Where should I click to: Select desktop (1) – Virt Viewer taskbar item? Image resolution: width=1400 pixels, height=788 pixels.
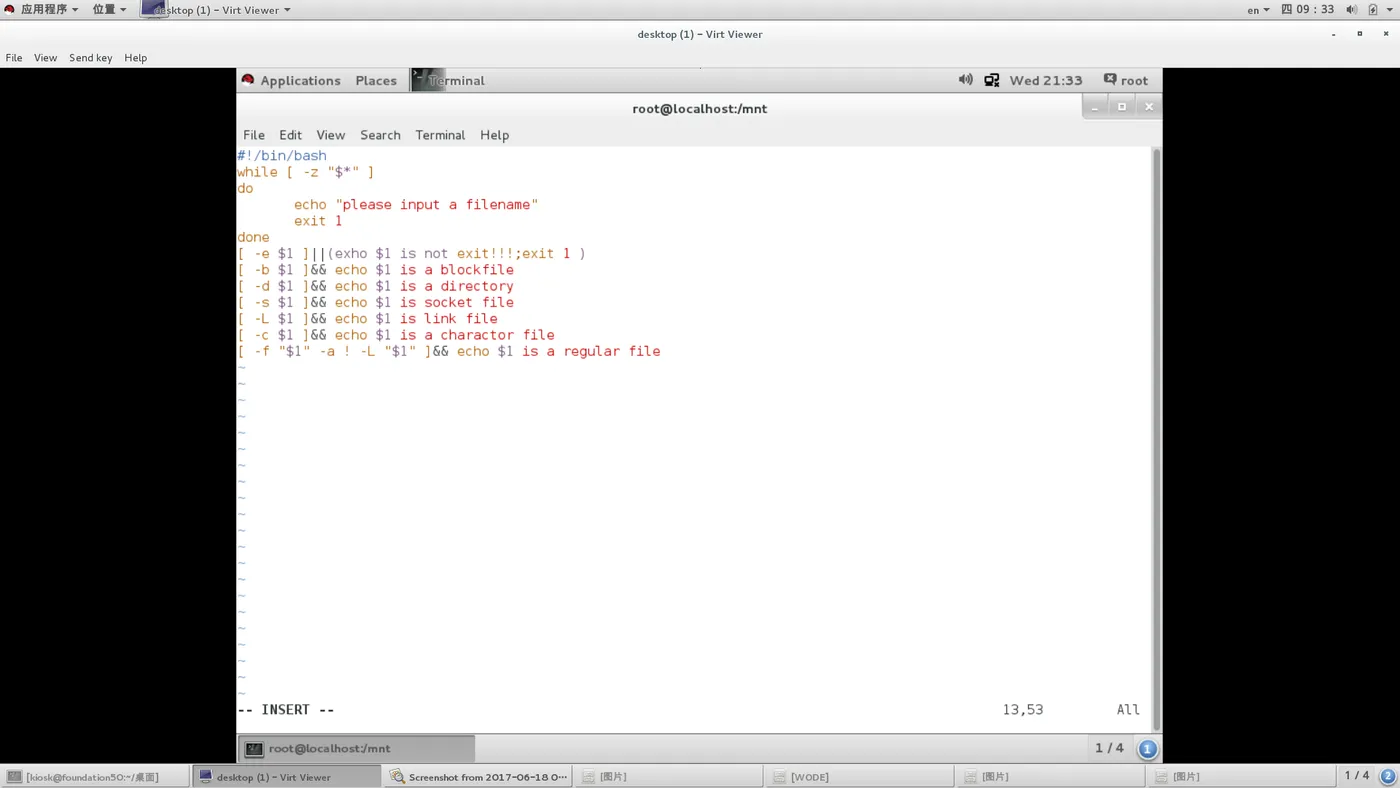(x=286, y=776)
